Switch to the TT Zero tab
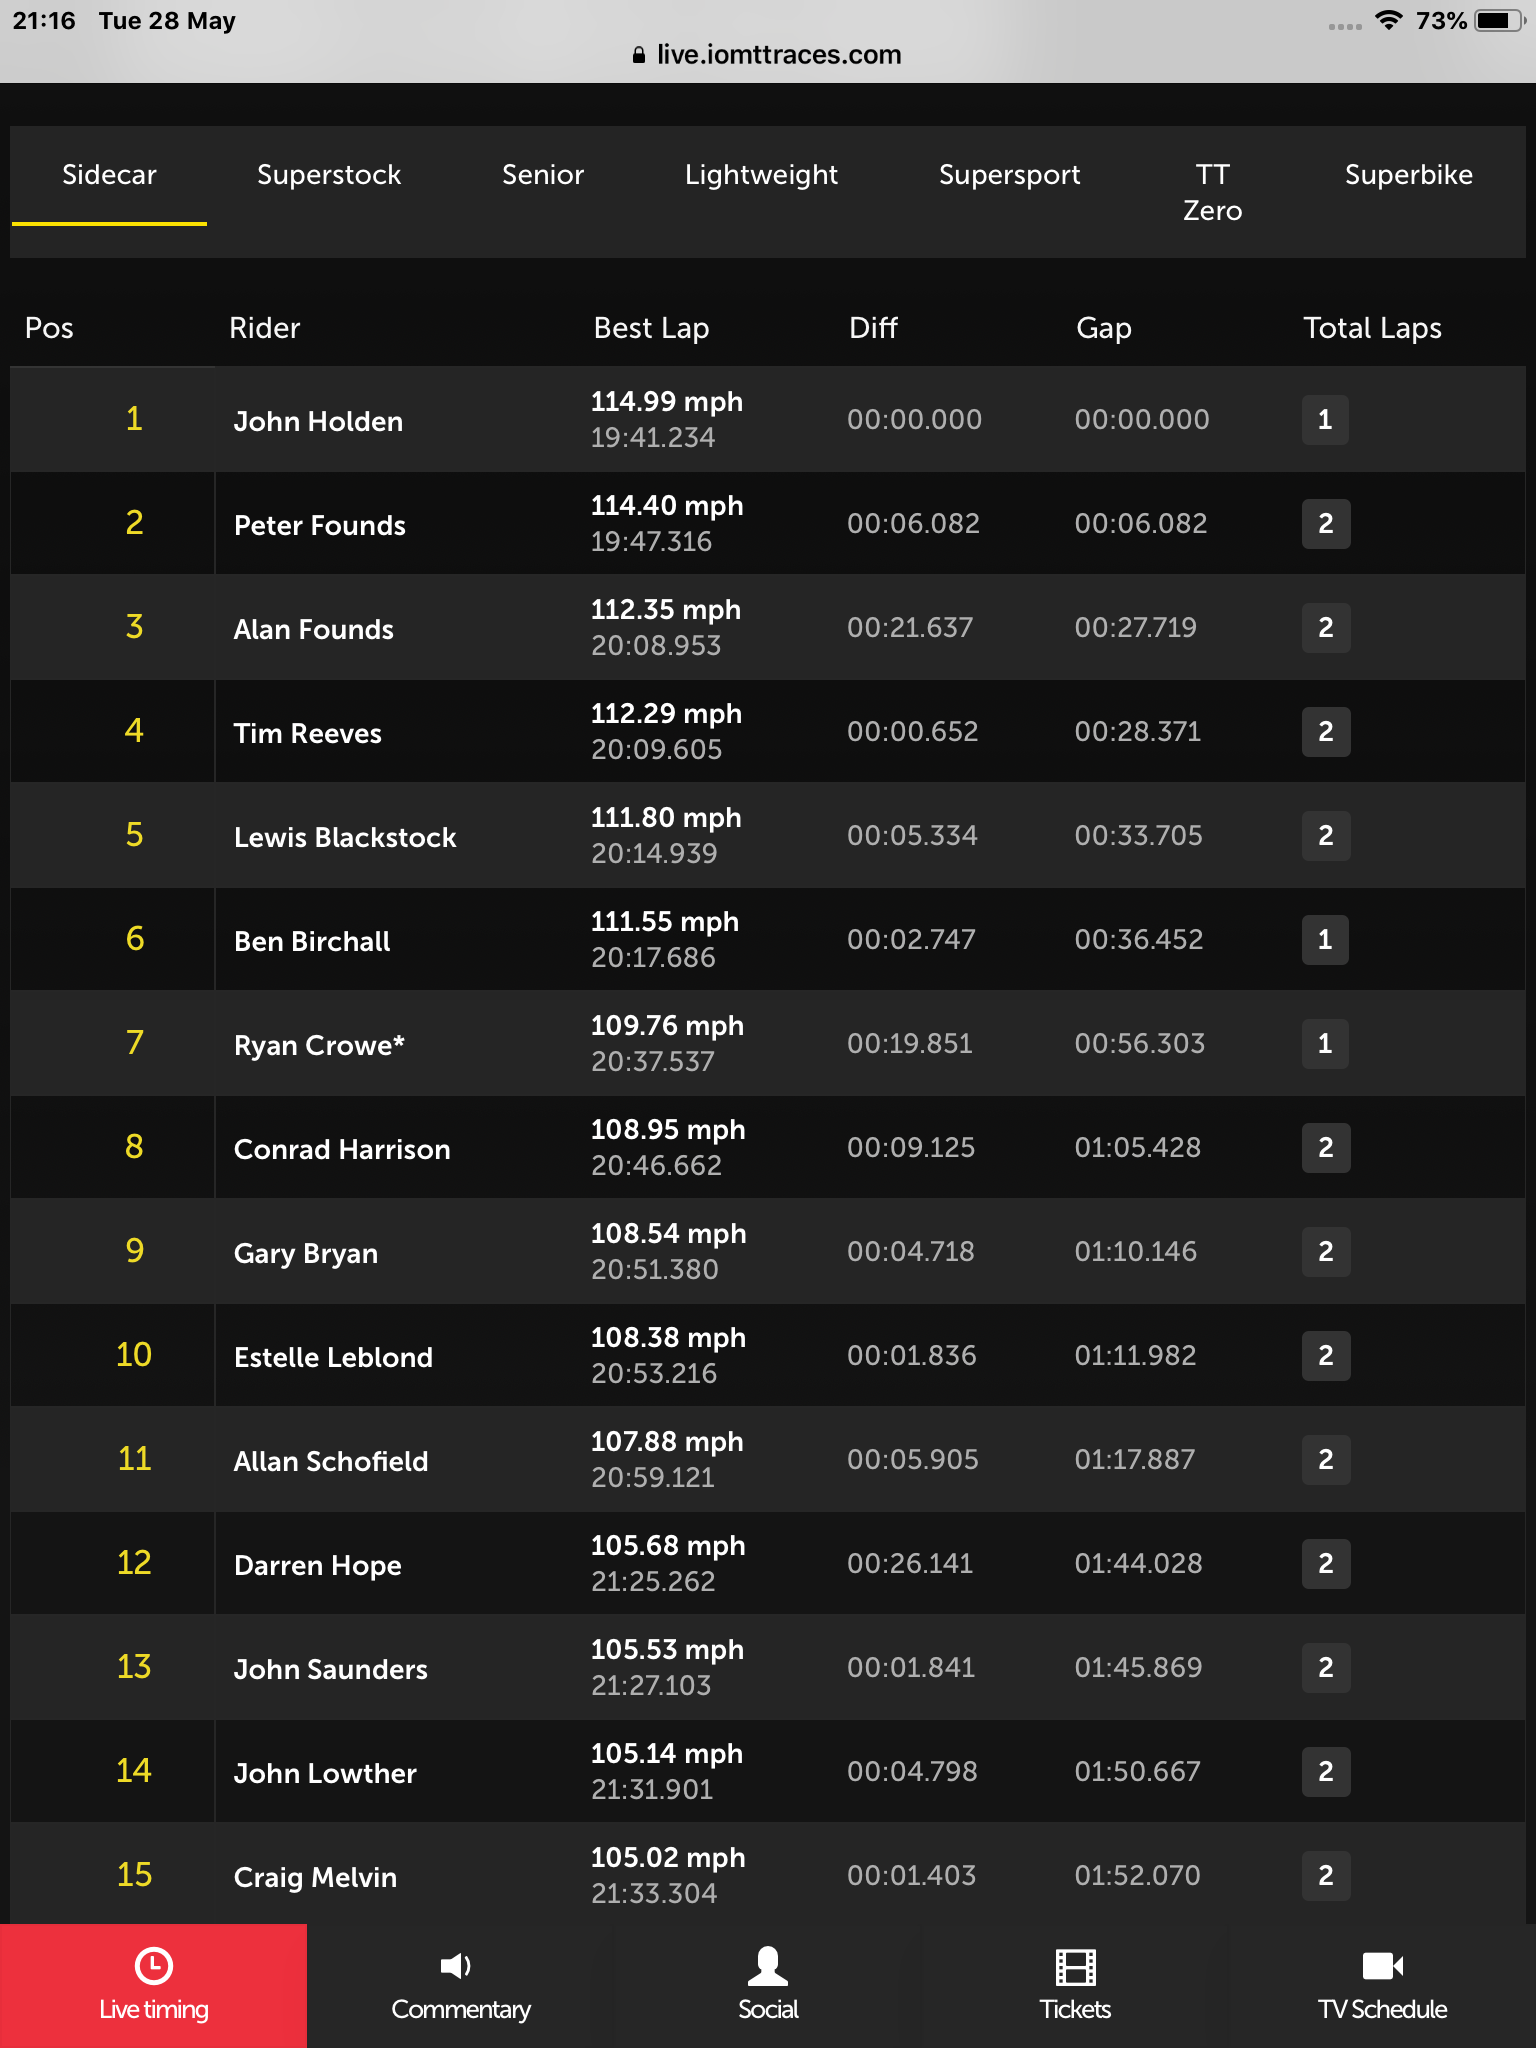This screenshot has width=1536, height=2048. [1212, 192]
